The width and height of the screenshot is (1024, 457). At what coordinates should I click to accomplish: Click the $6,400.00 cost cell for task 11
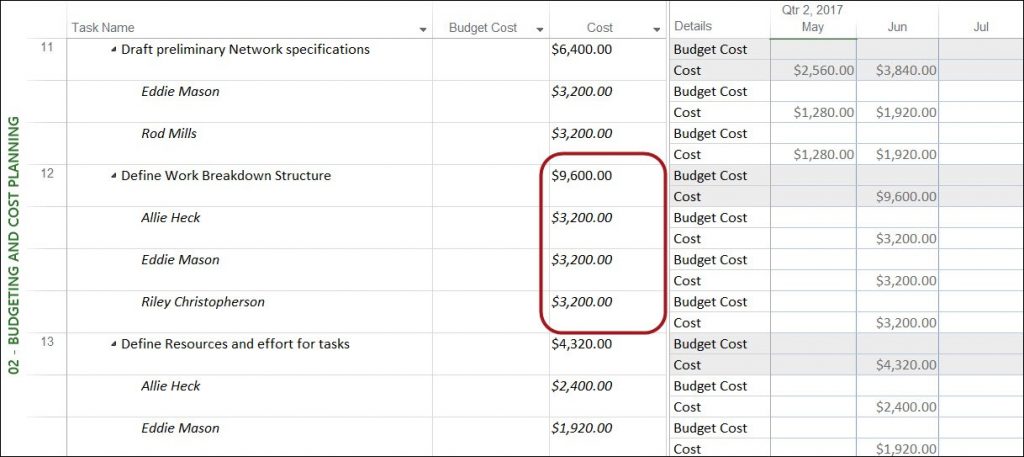click(607, 59)
